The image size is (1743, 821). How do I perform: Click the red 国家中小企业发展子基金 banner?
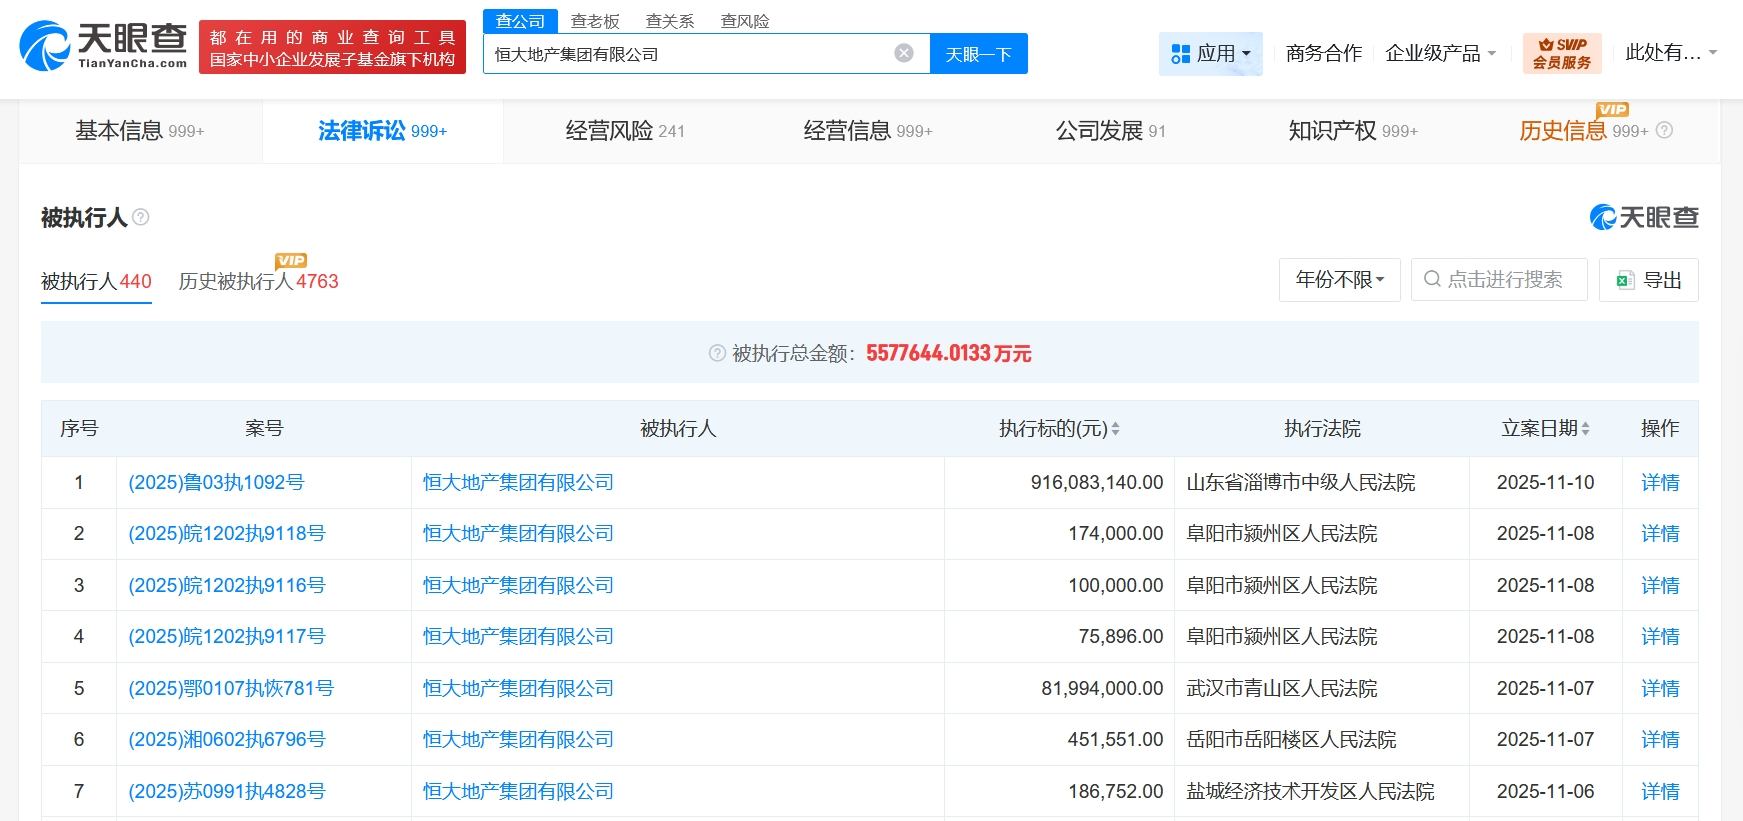(332, 47)
